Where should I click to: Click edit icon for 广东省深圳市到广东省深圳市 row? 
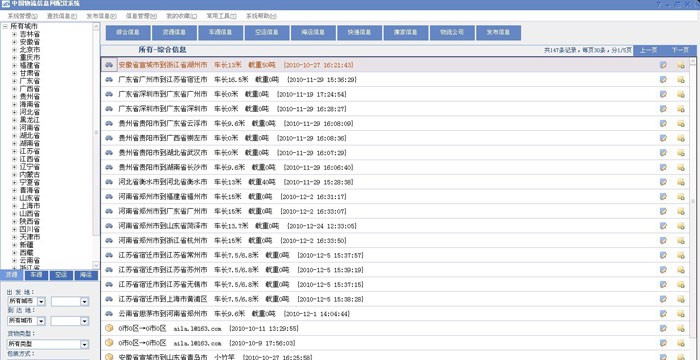663,109
